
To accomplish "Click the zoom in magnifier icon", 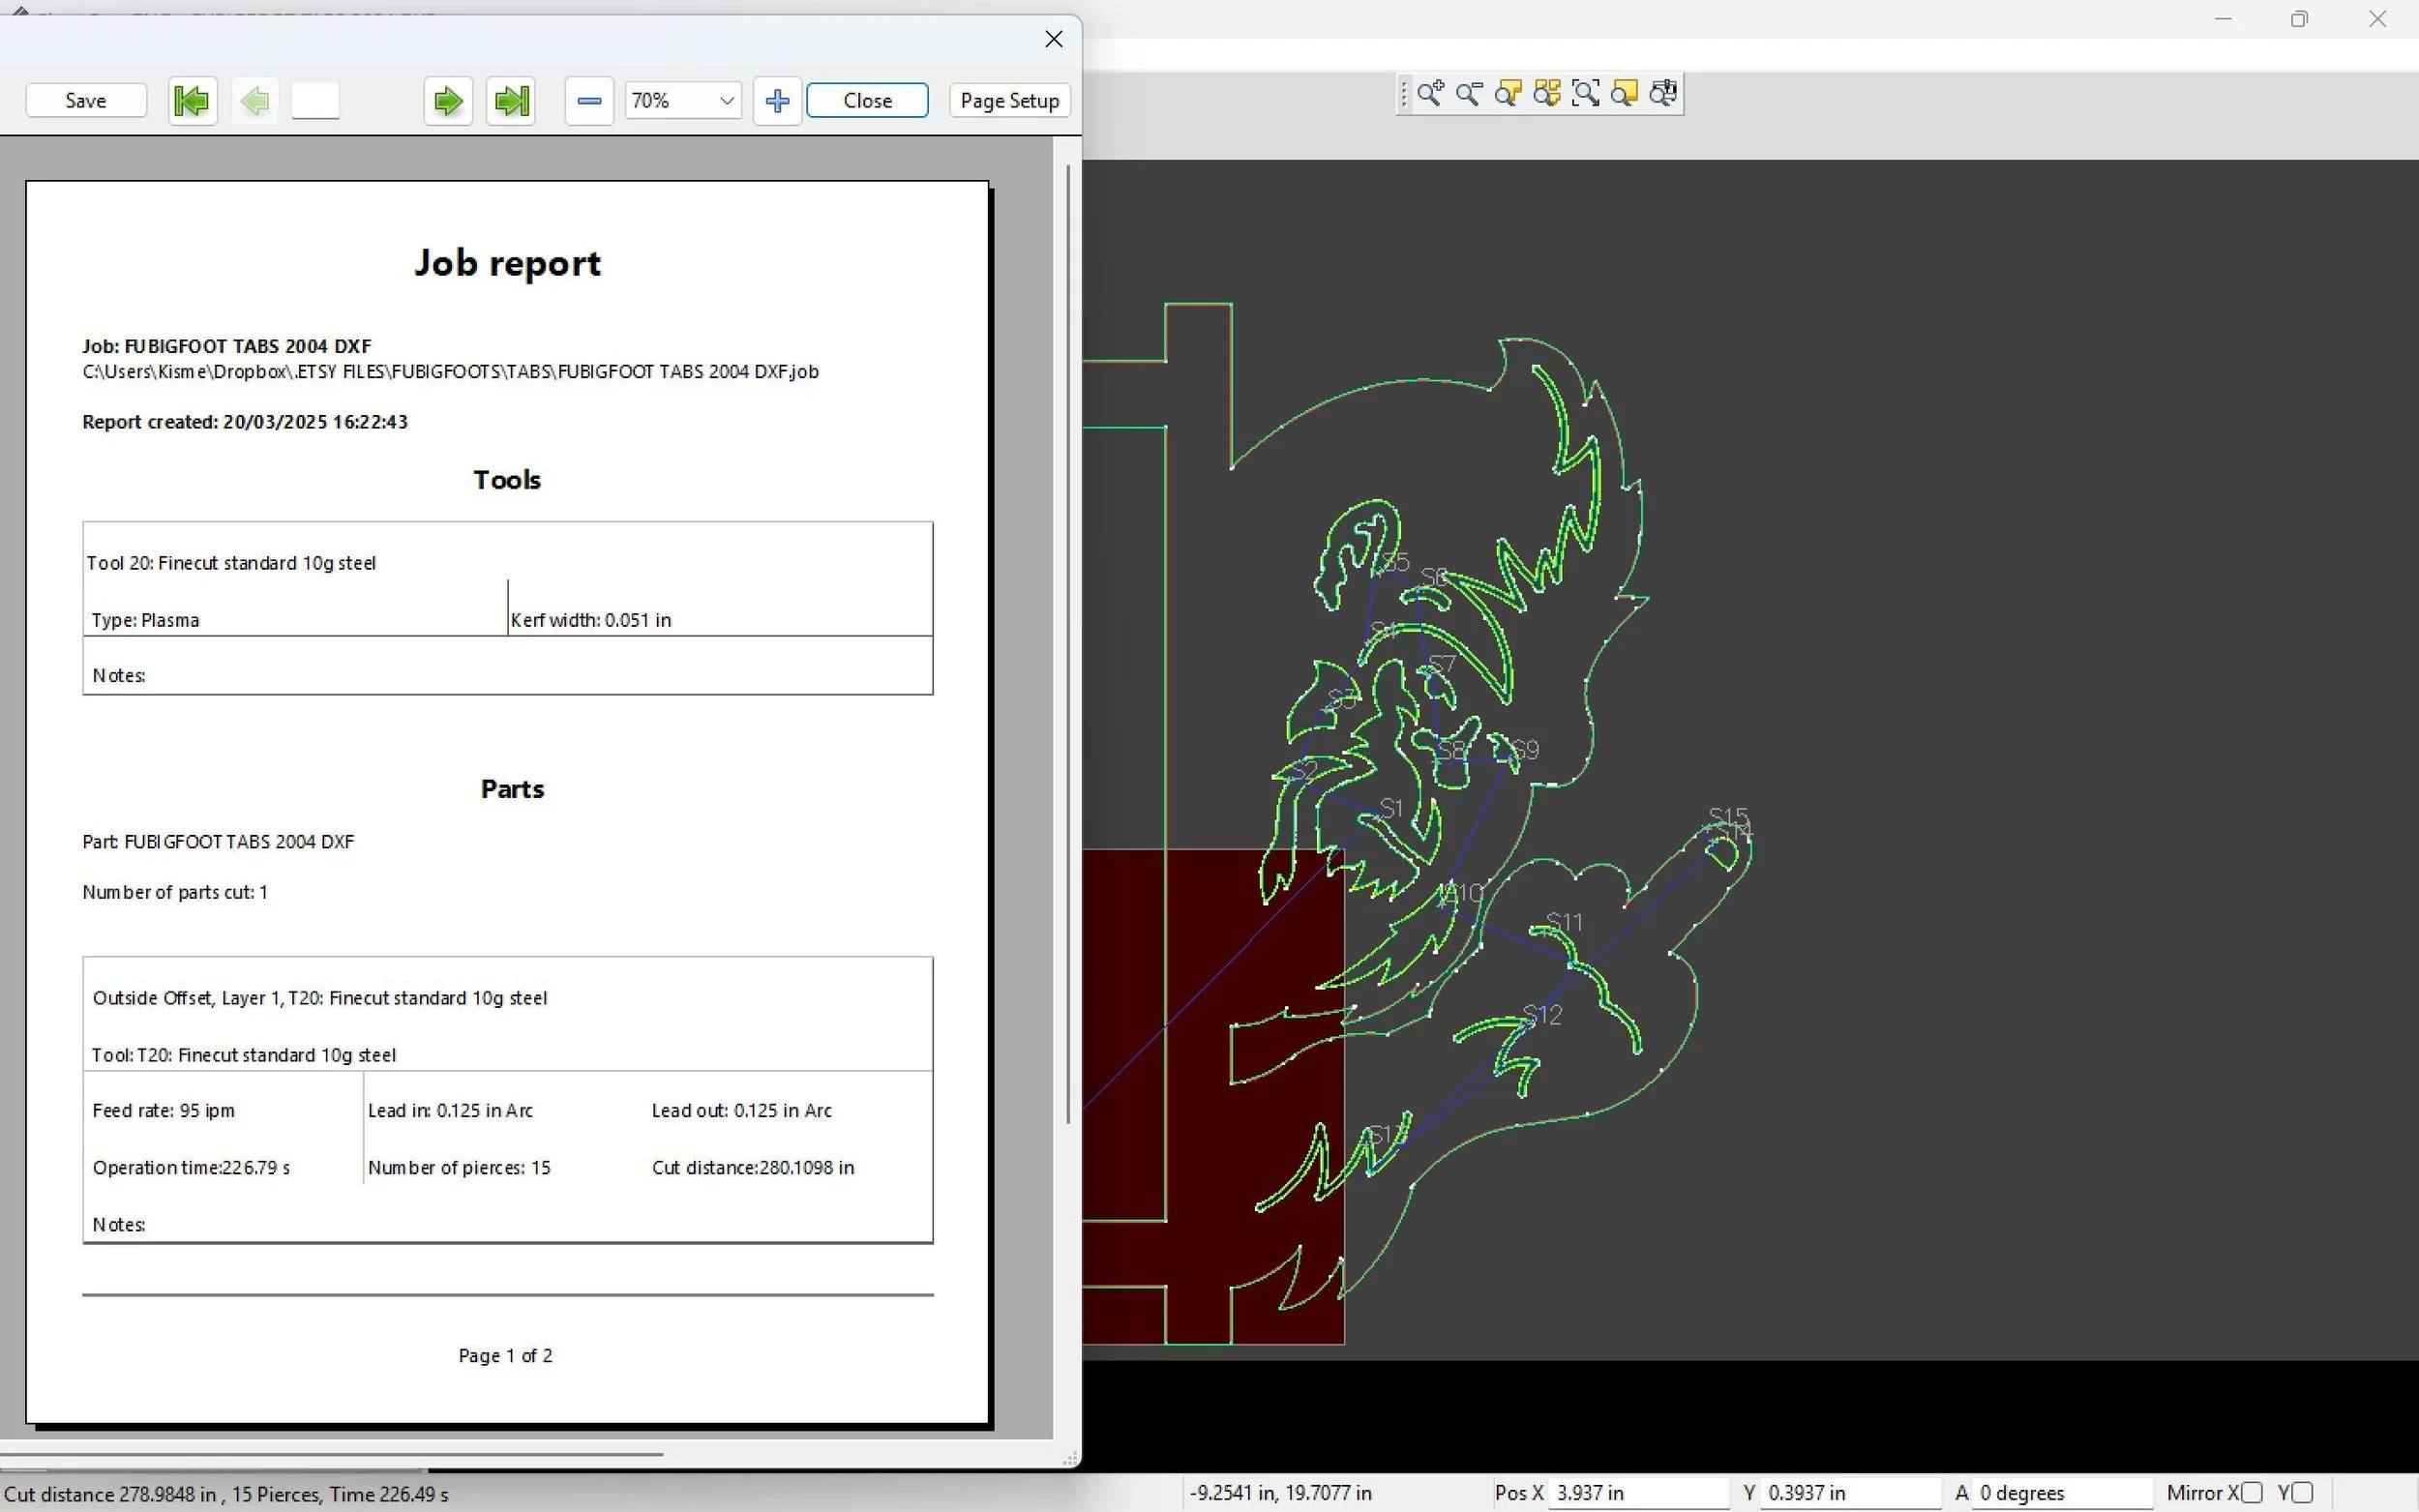I will 1430,94.
